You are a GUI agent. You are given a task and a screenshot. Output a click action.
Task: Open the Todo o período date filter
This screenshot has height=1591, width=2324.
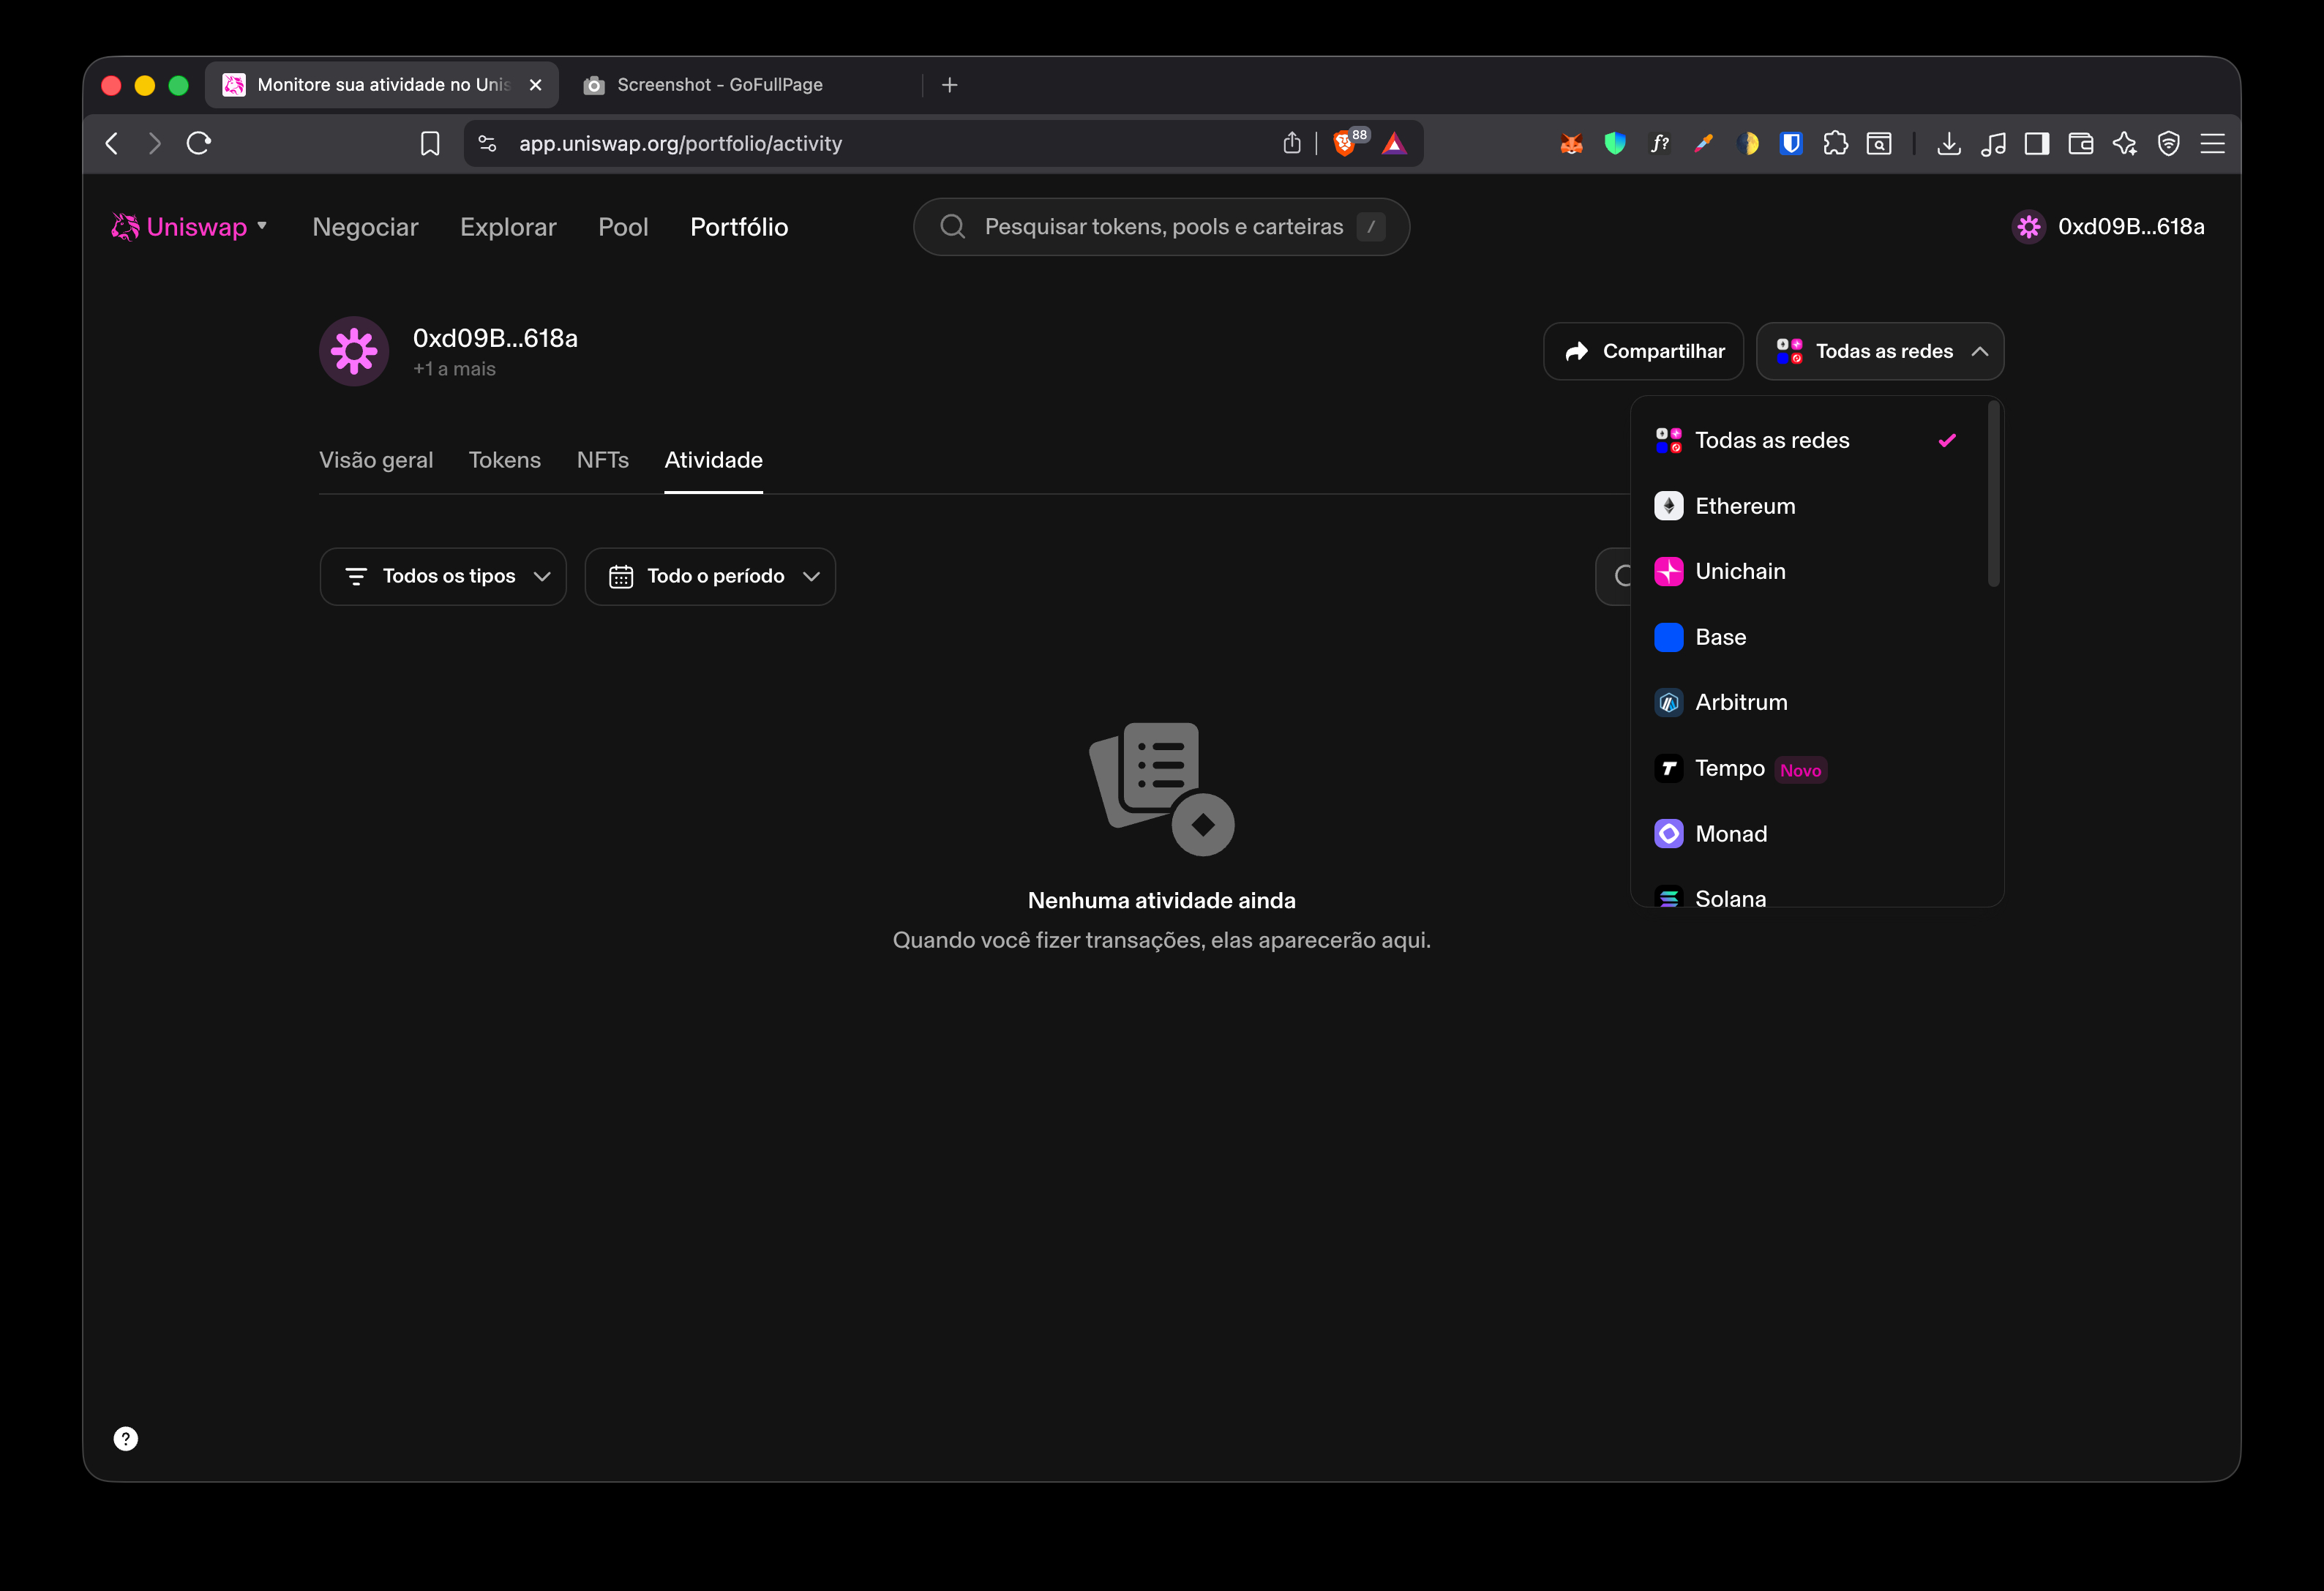click(710, 576)
